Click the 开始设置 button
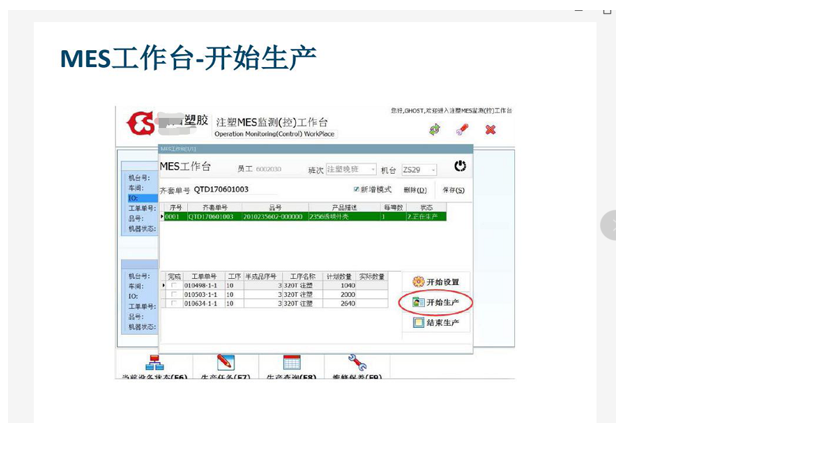 point(436,282)
